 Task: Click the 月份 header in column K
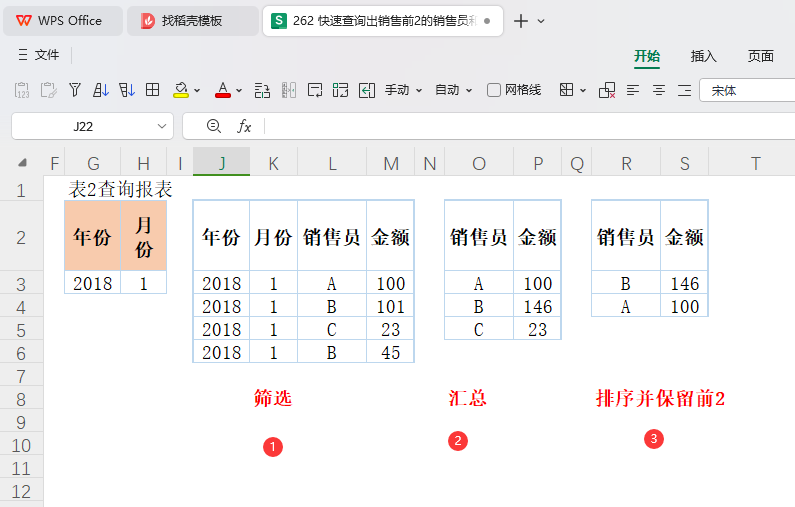273,236
